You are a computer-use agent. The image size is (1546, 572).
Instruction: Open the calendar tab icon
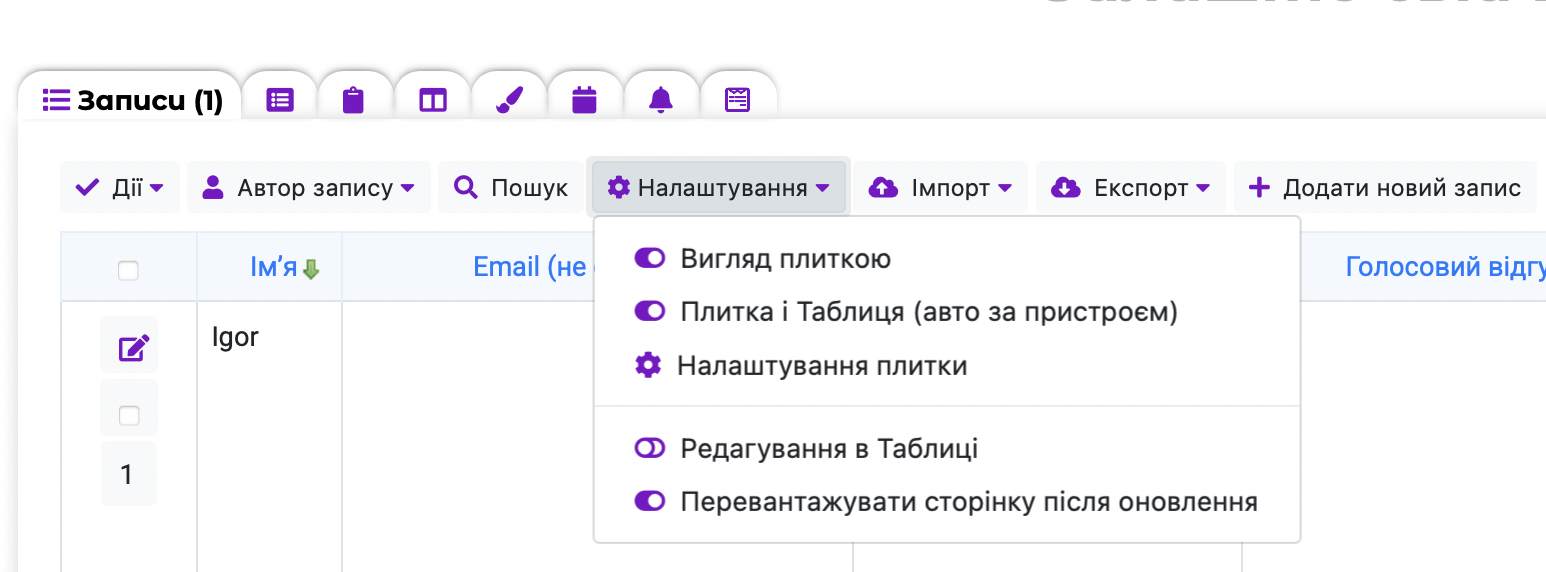tap(584, 100)
